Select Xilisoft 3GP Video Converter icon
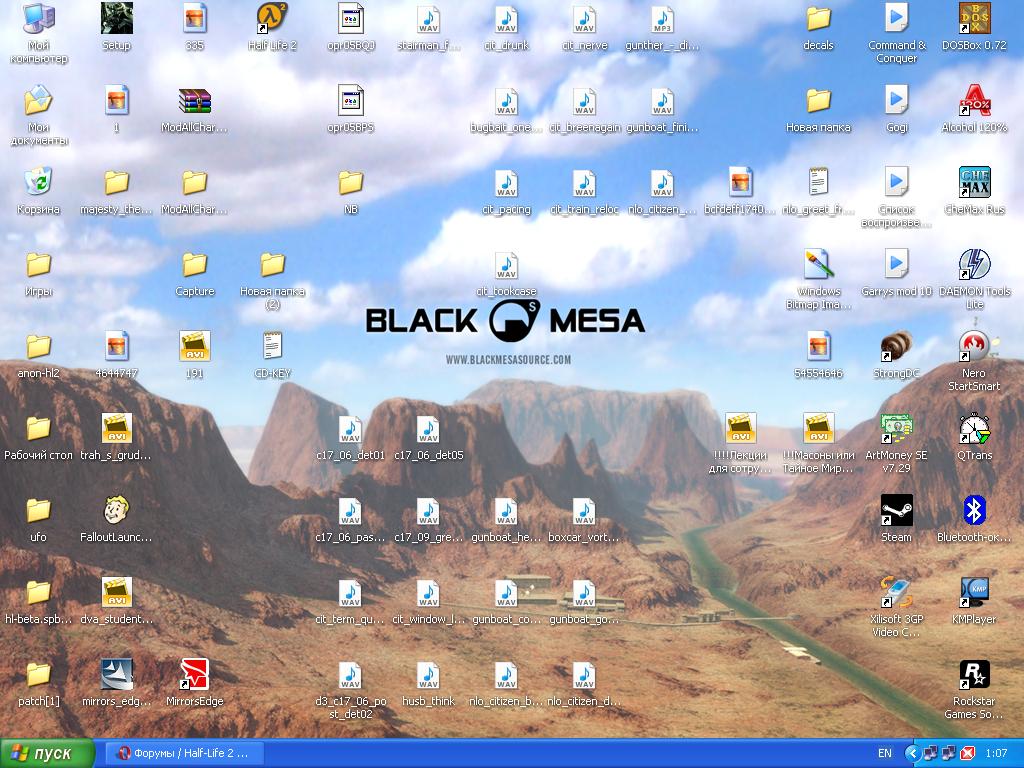Image resolution: width=1024 pixels, height=768 pixels. (896, 592)
